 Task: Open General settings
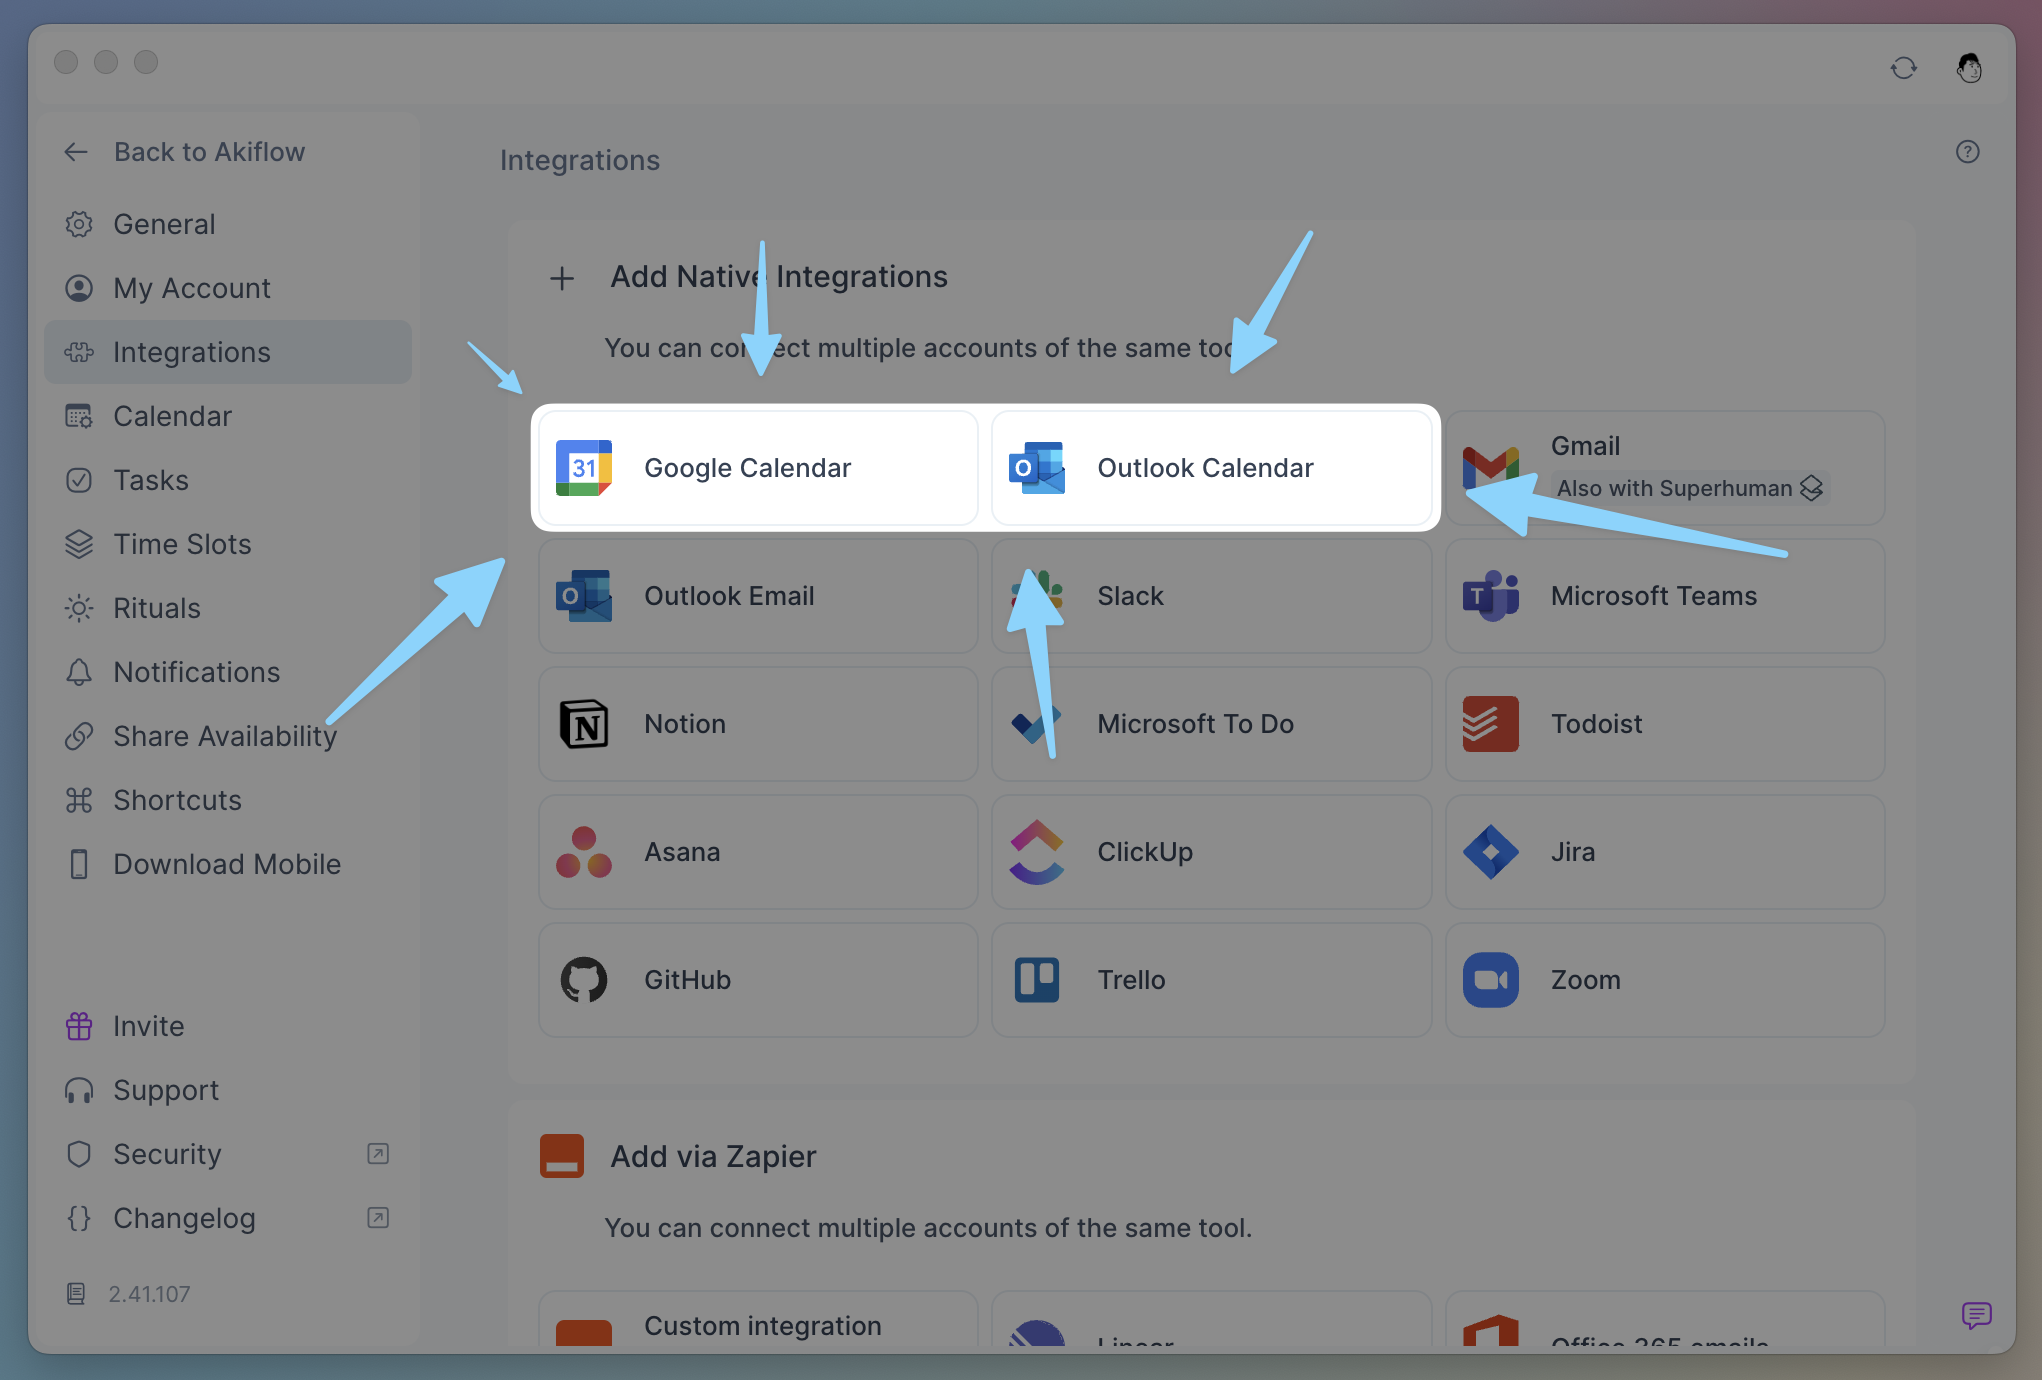228,224
